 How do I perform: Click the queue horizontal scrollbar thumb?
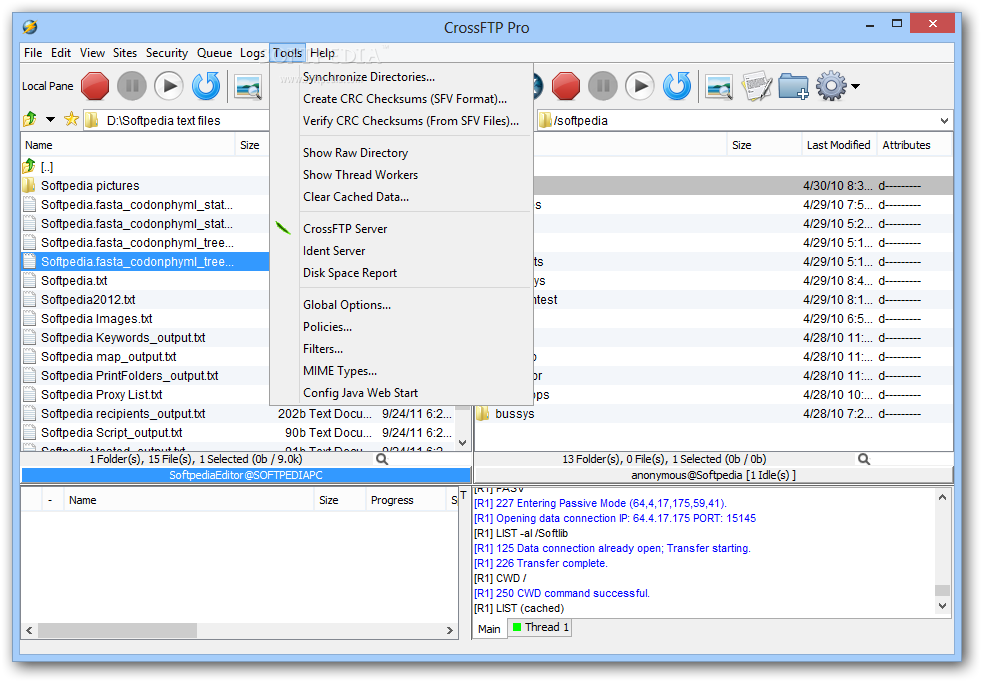117,630
